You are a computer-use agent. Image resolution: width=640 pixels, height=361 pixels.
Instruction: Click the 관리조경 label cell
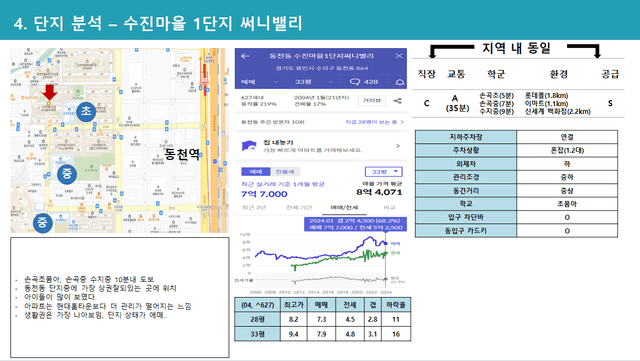point(466,177)
